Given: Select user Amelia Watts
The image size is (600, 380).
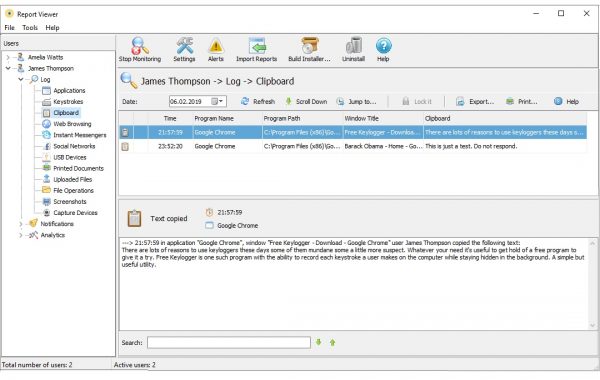Looking at the screenshot, I should [x=45, y=57].
